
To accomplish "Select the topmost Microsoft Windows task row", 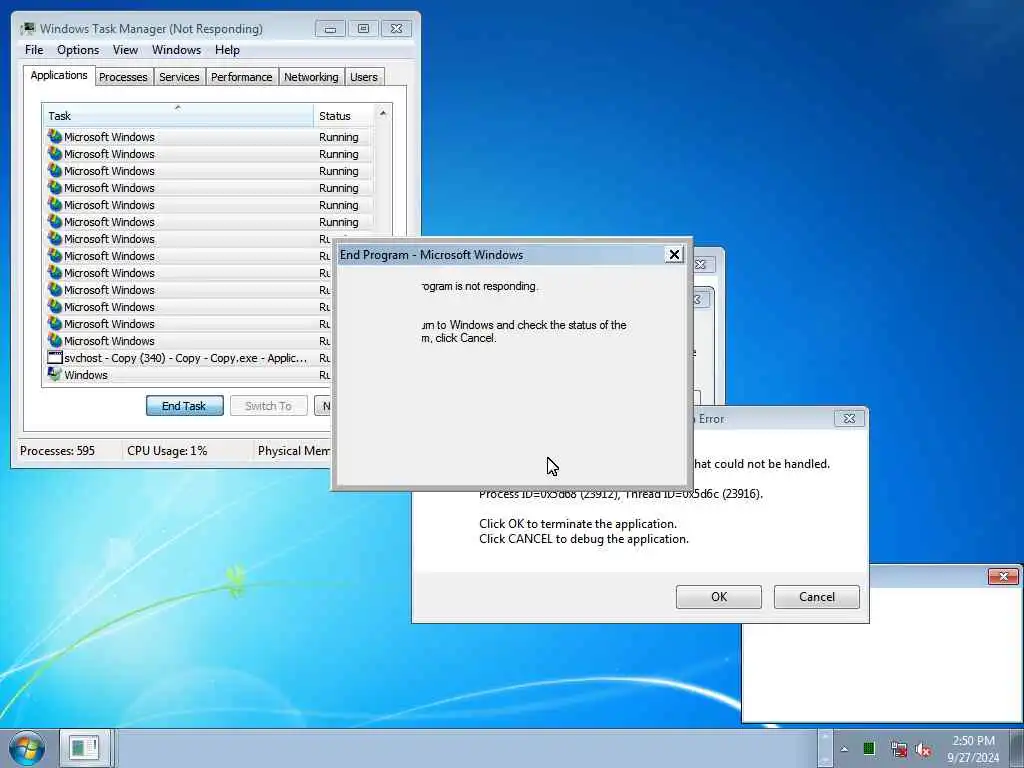I will click(208, 137).
